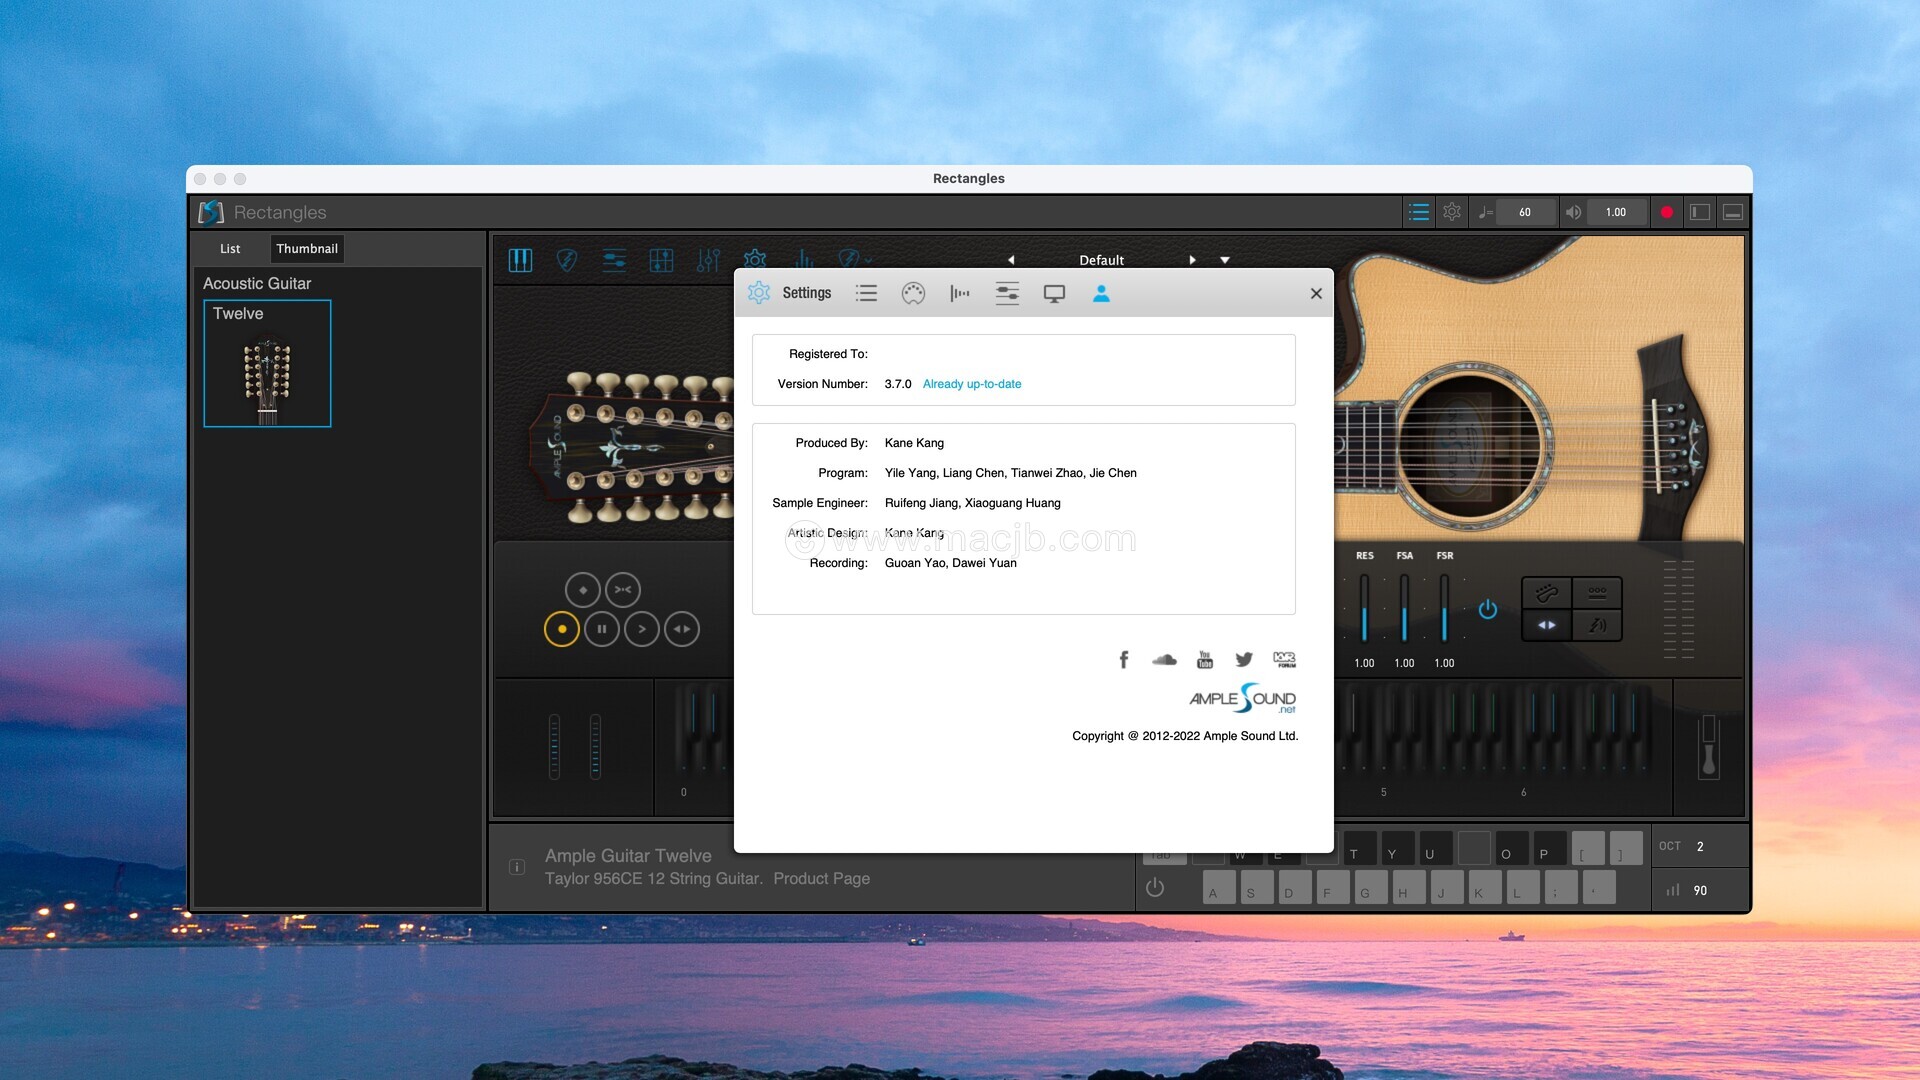Open the waveform audio settings tab
This screenshot has width=1920, height=1080.
point(960,293)
